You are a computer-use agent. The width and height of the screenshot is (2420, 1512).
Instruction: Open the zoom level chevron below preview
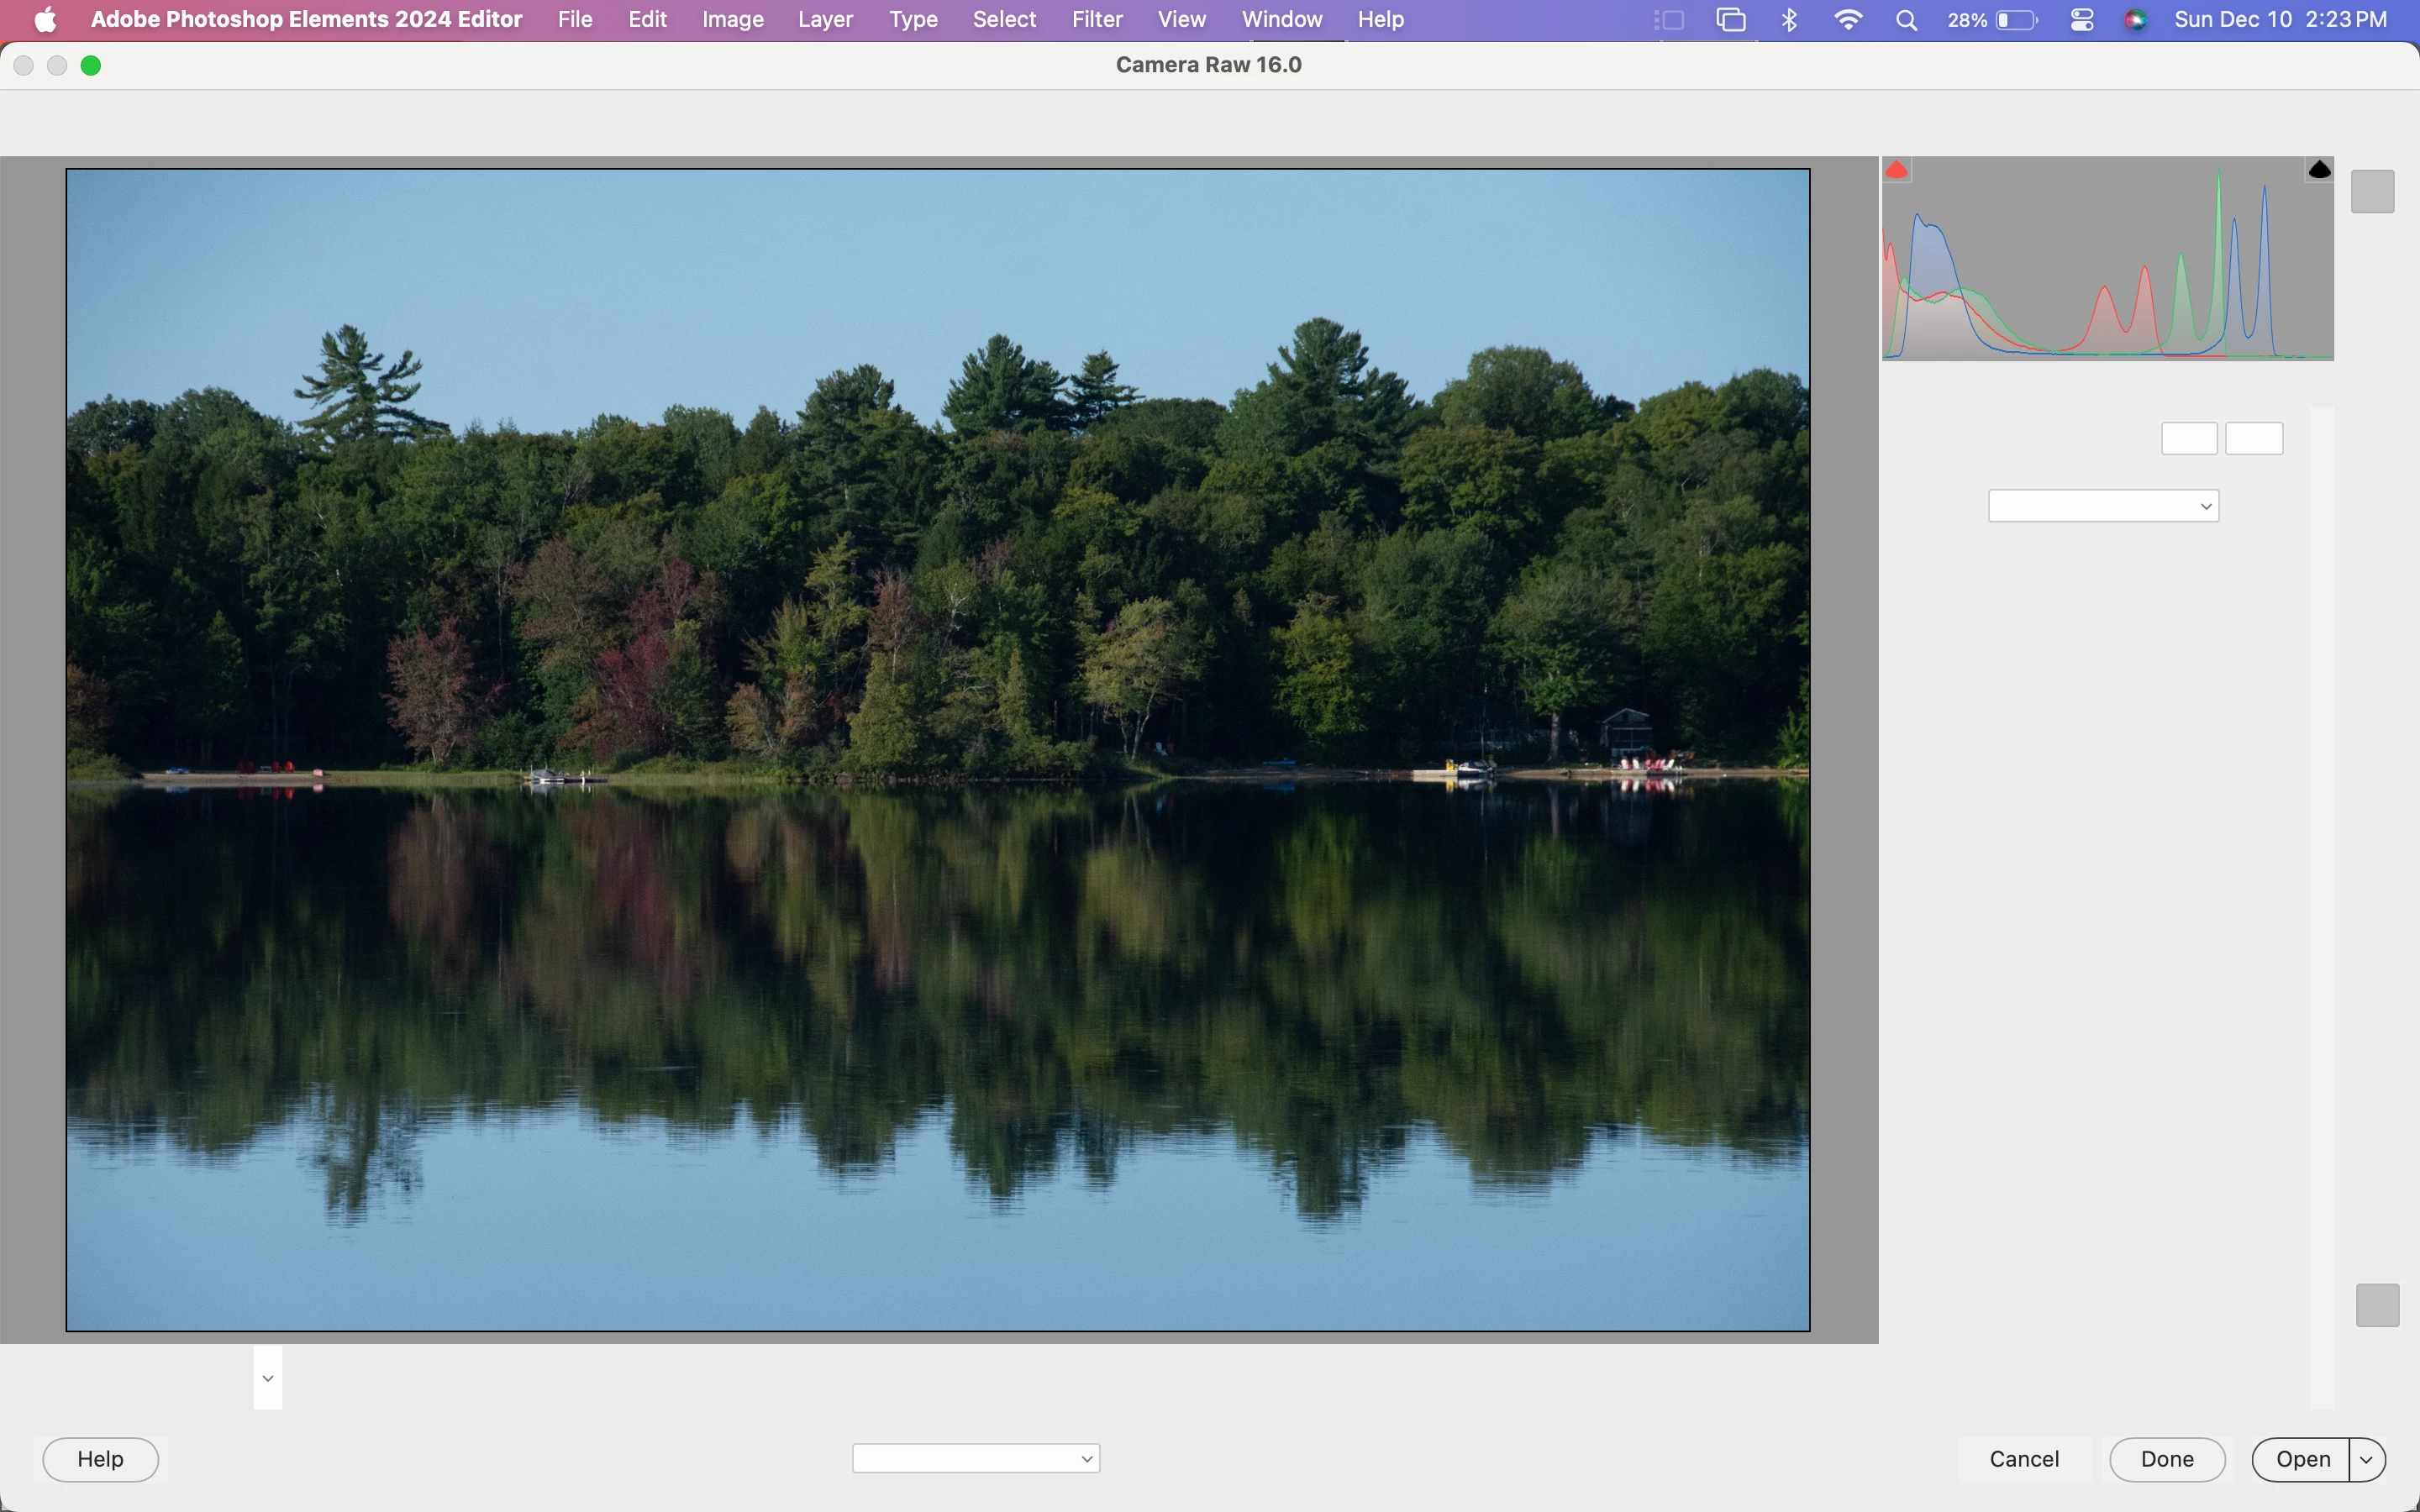click(x=268, y=1378)
